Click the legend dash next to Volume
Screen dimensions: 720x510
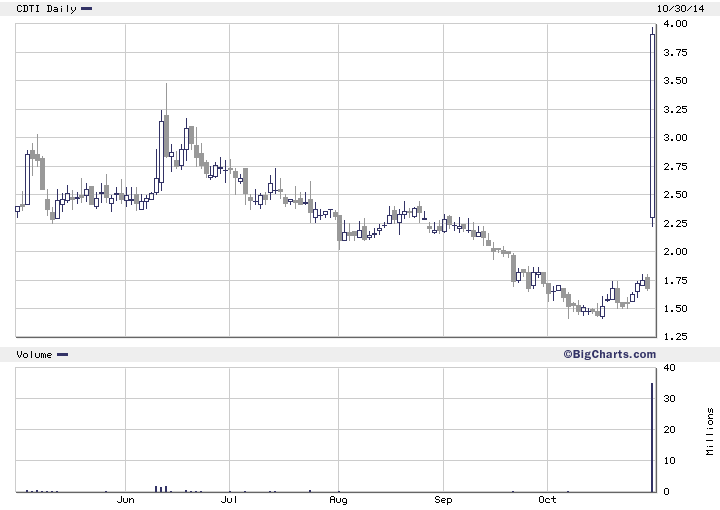tap(62, 354)
